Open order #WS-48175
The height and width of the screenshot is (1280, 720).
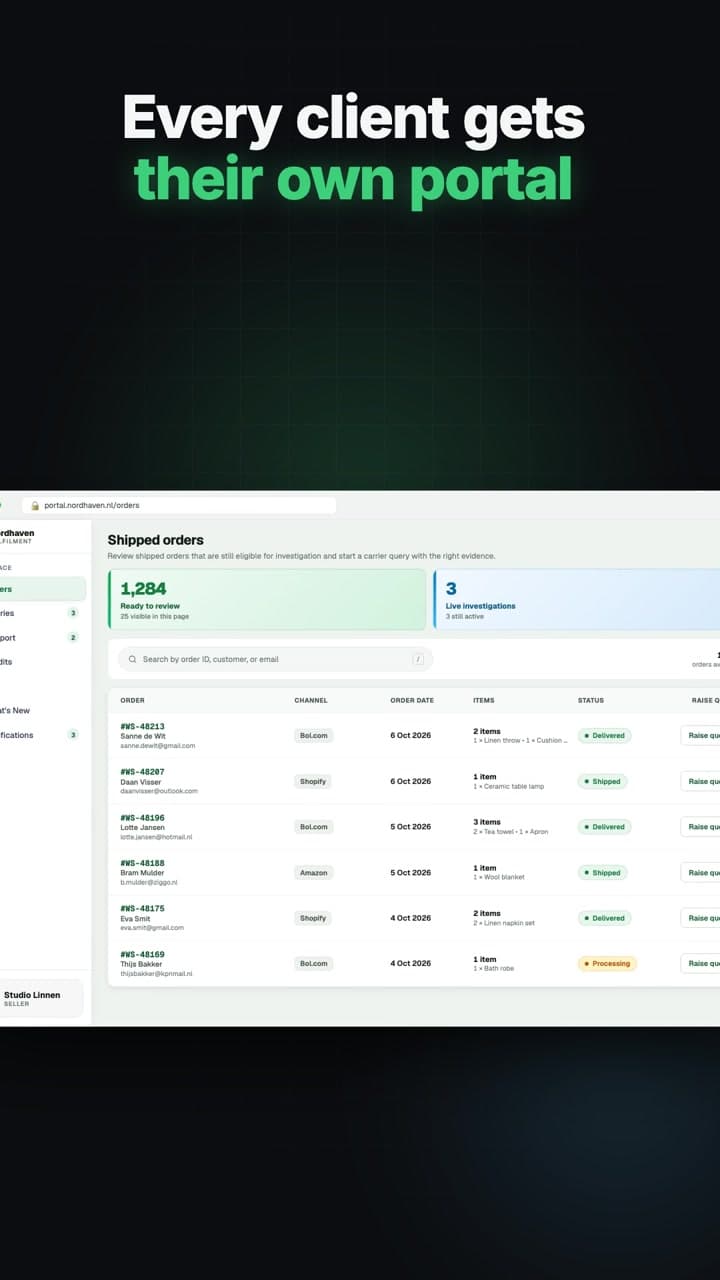[x=142, y=908]
